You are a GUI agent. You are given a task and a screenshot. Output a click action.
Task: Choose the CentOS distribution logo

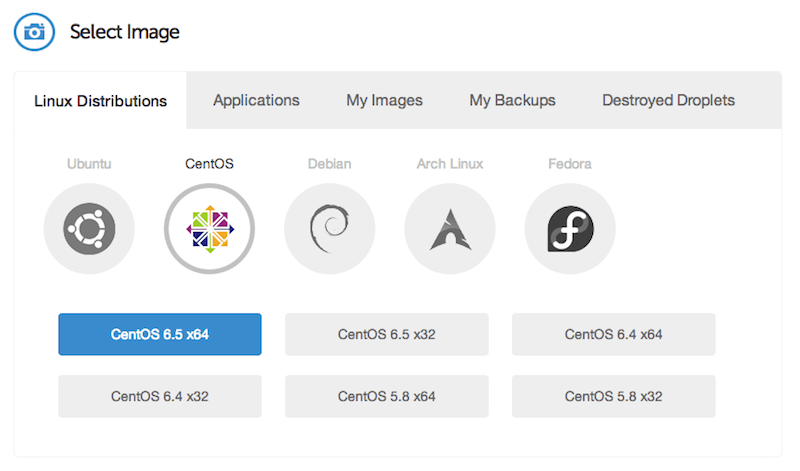(x=209, y=230)
